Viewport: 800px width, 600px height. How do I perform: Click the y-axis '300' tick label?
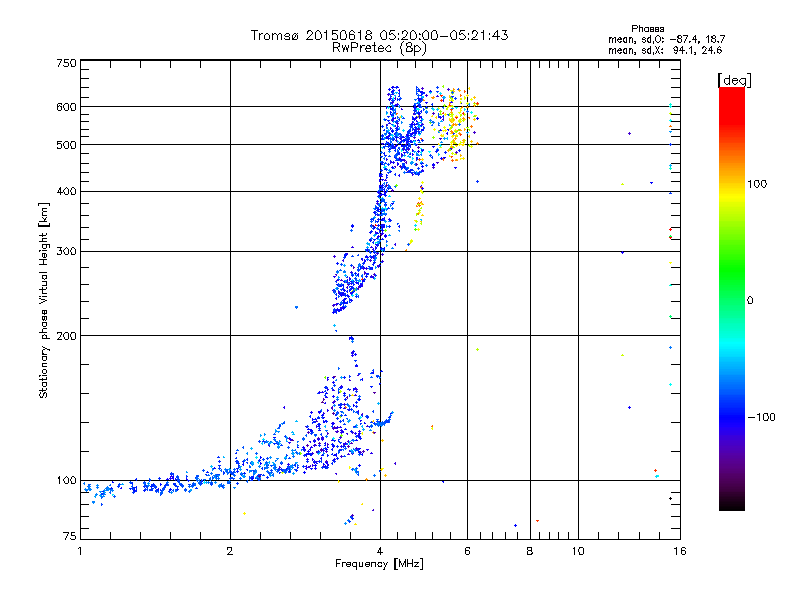pyautogui.click(x=67, y=252)
